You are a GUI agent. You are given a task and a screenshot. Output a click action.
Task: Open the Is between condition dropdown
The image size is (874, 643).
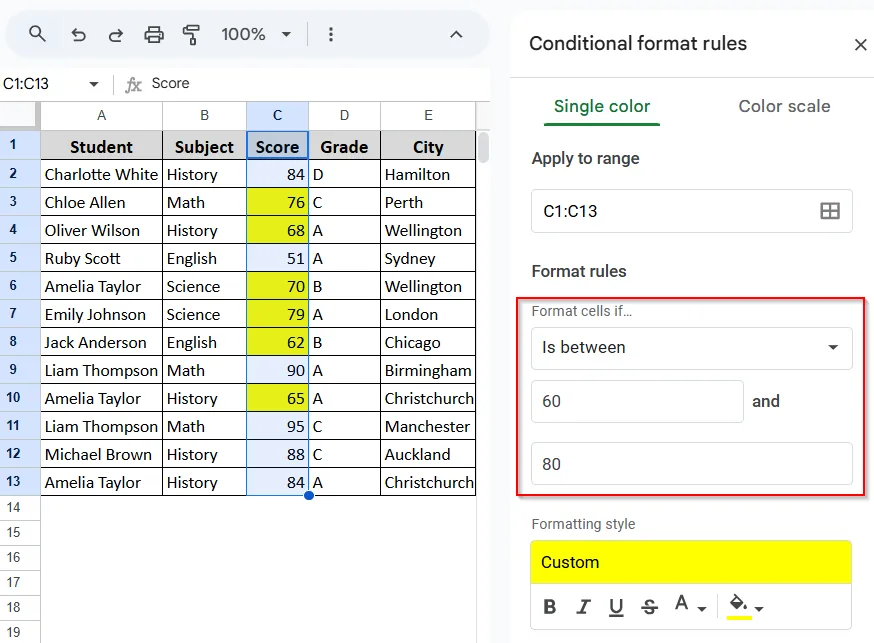pos(692,348)
